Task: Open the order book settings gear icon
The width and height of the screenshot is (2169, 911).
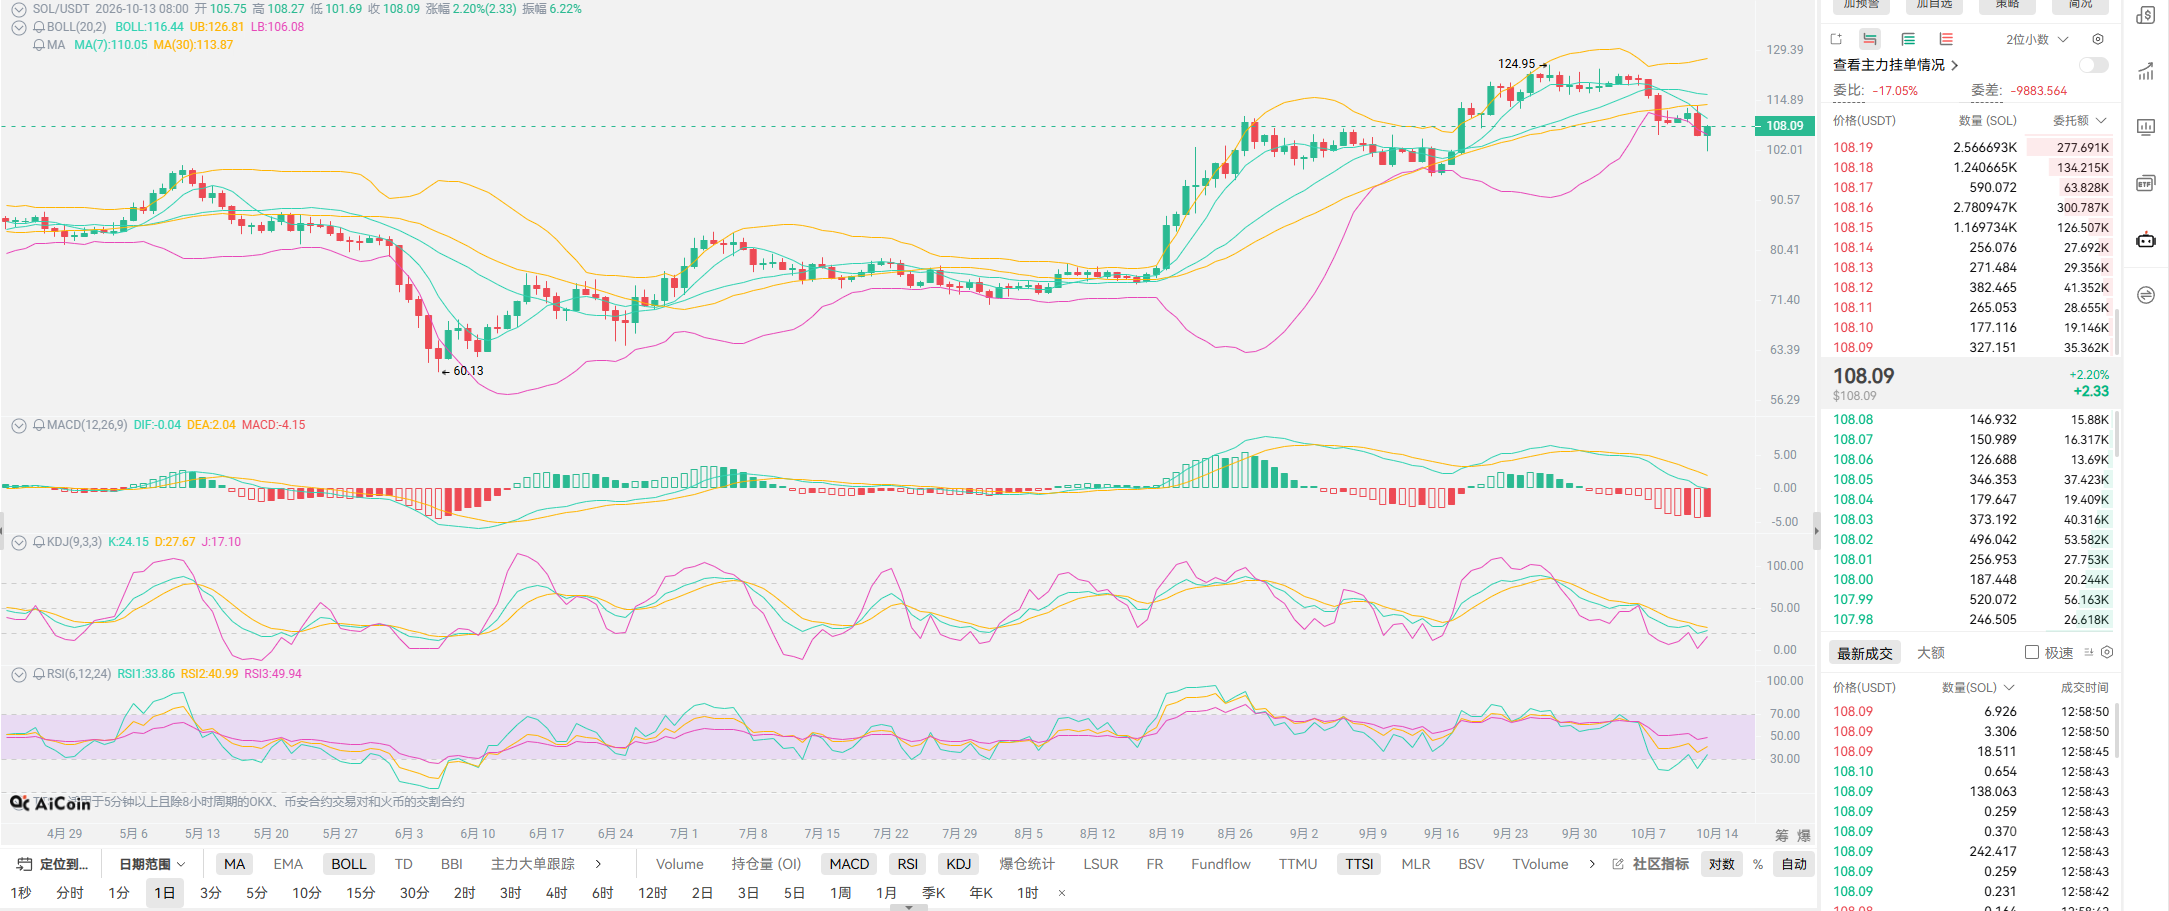Action: 2098,39
